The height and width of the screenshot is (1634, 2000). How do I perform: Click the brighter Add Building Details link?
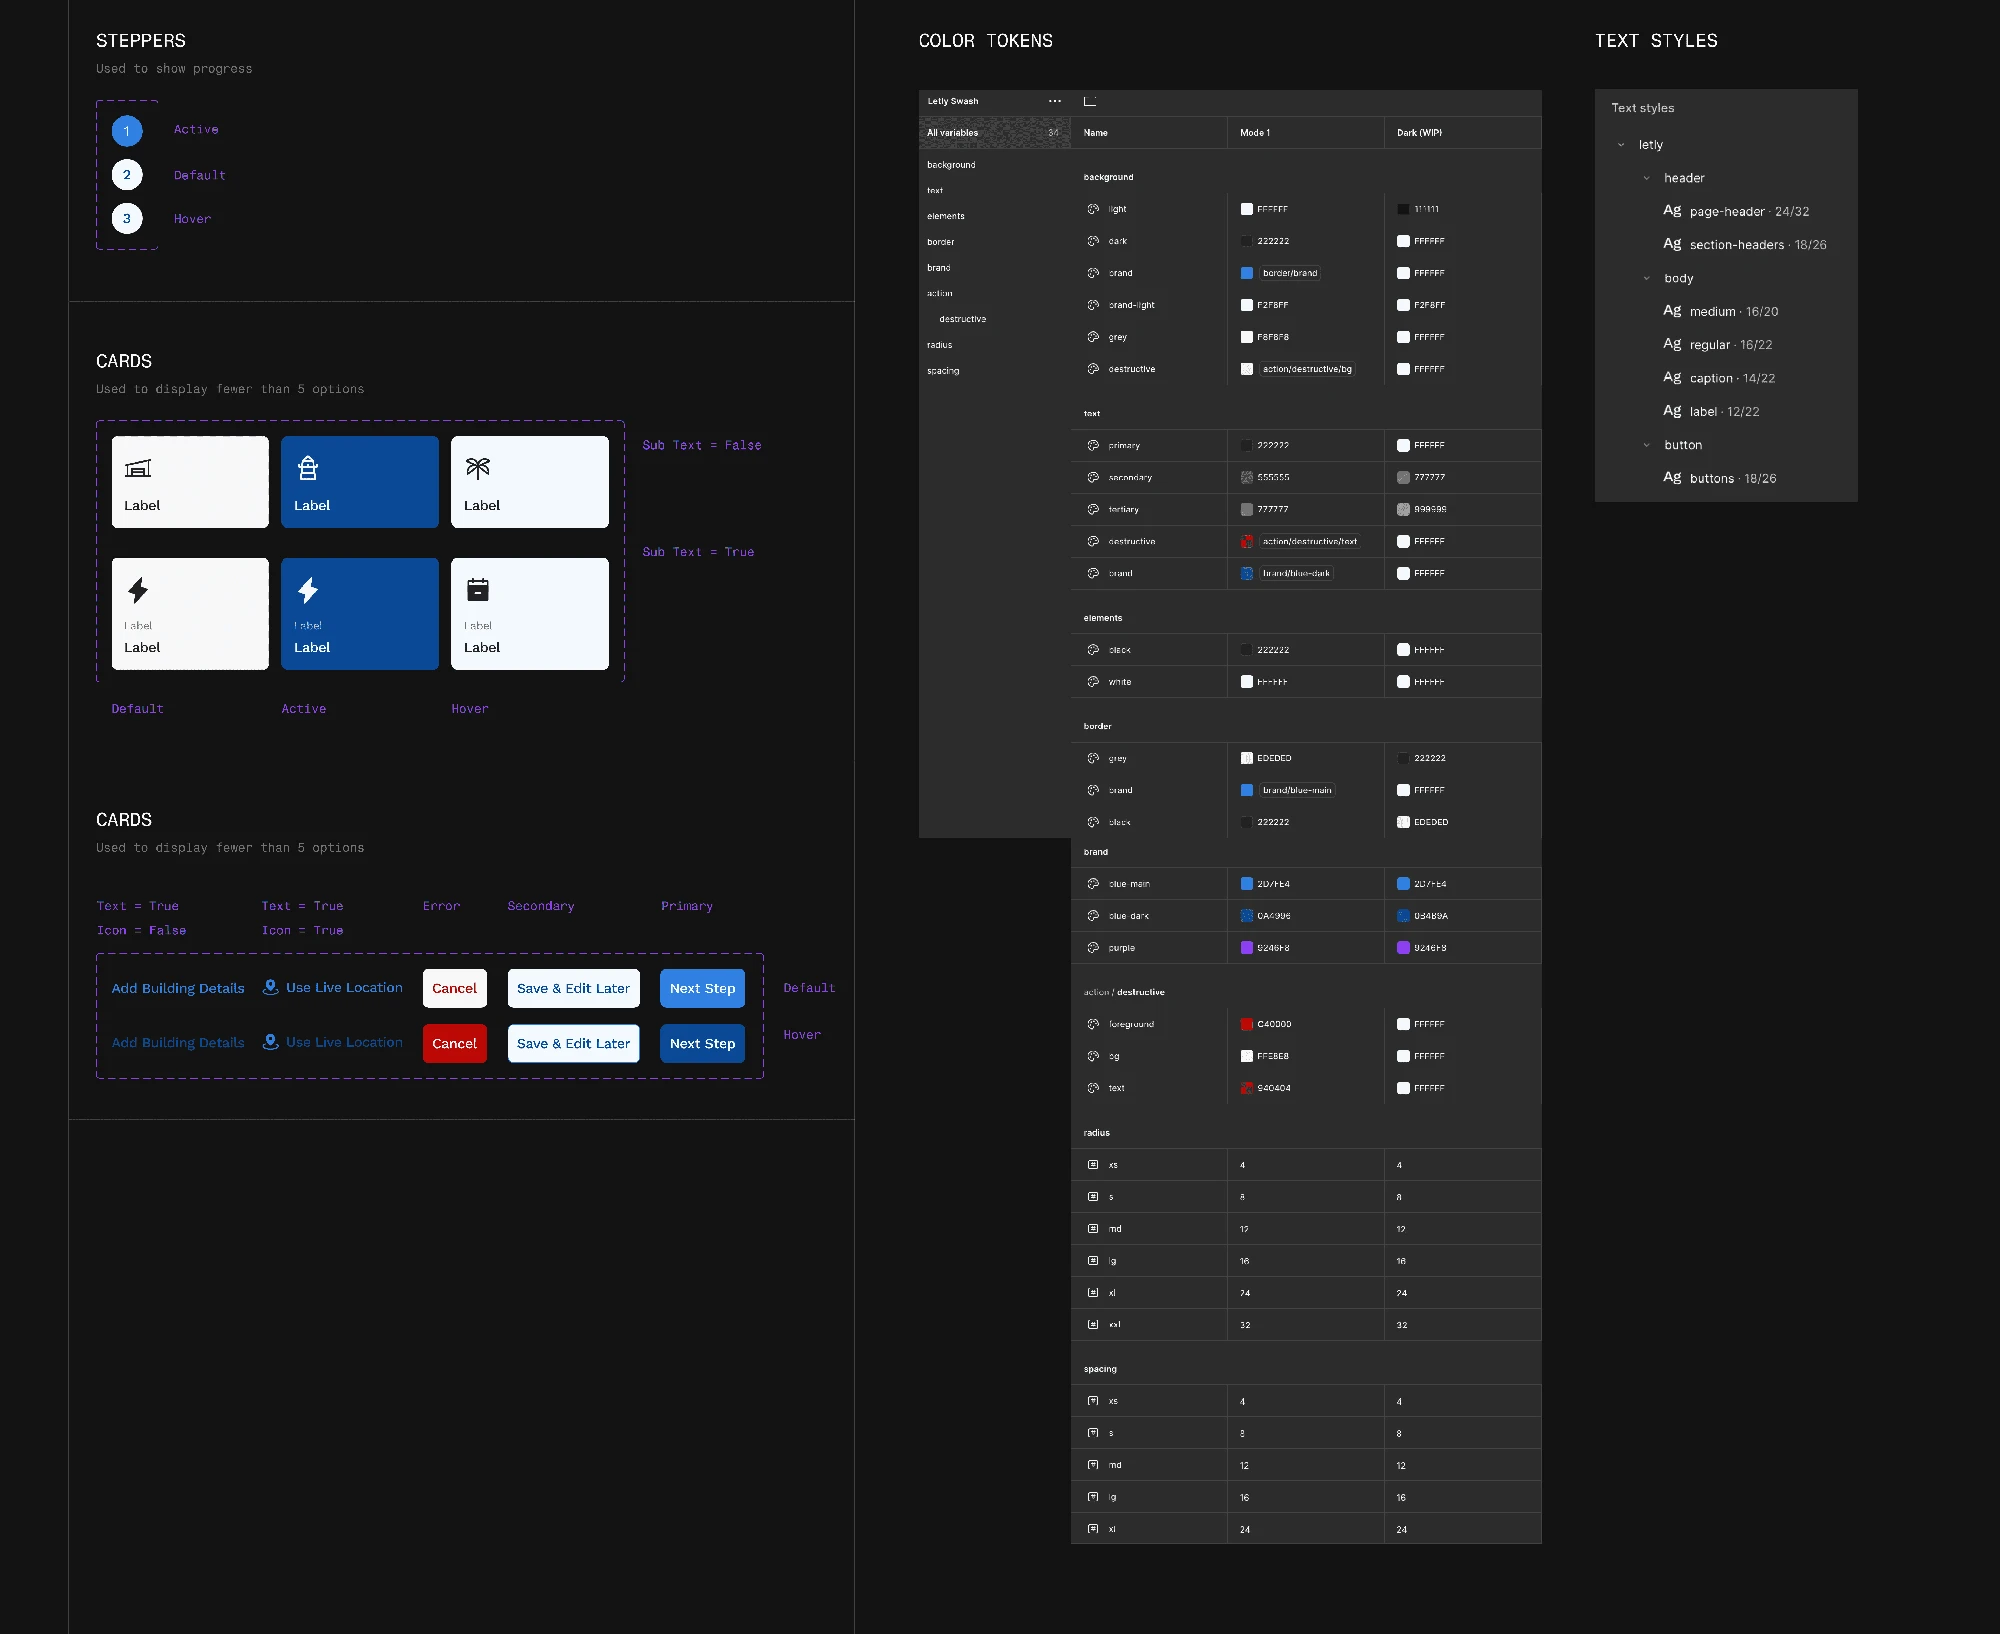tap(178, 988)
